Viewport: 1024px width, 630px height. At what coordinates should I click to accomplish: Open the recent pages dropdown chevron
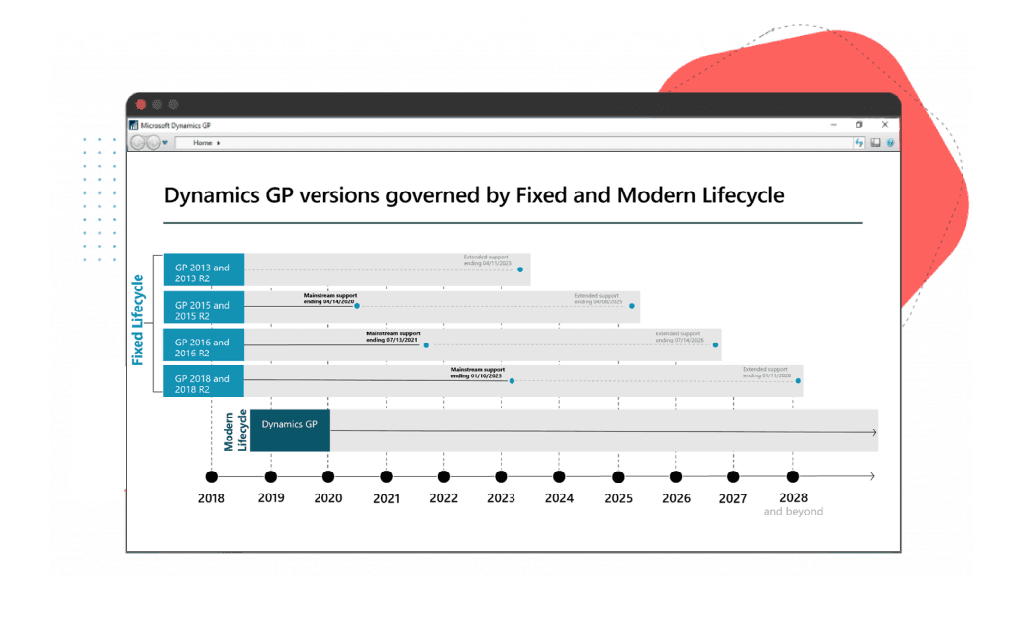pyautogui.click(x=165, y=141)
